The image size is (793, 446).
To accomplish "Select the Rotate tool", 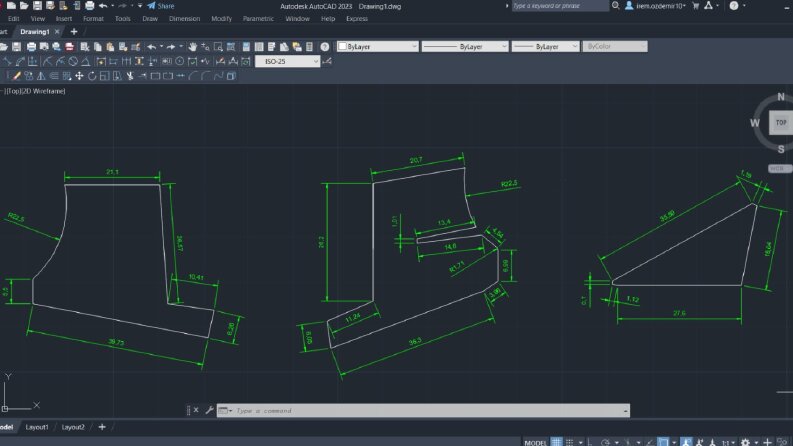I will (x=92, y=76).
